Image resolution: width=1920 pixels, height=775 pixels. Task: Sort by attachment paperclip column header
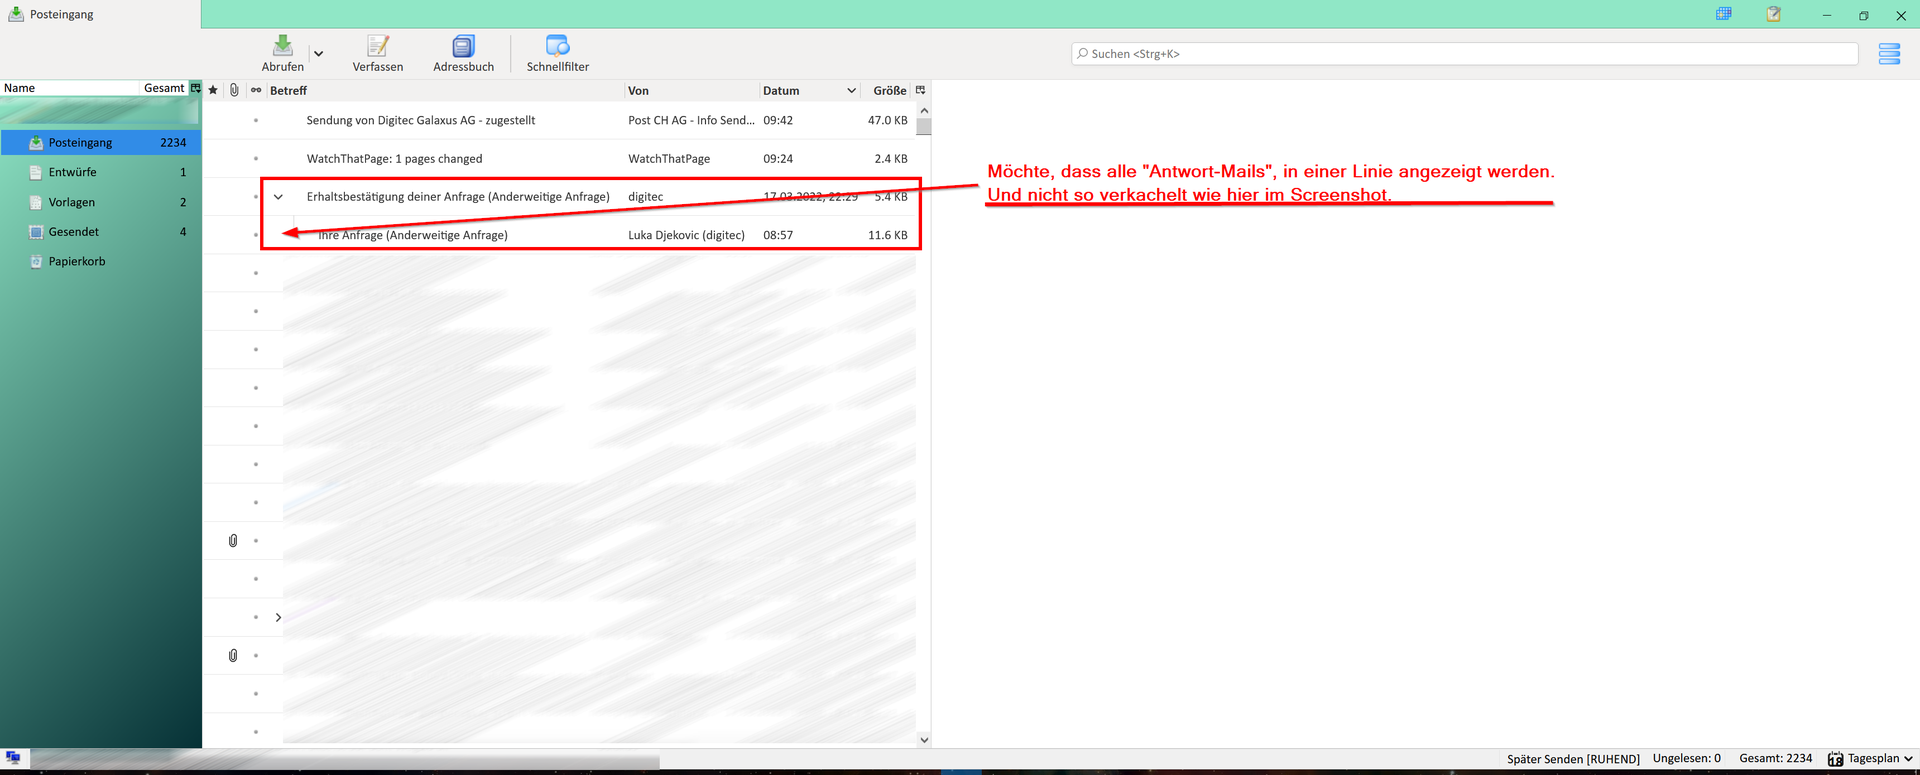pos(234,90)
